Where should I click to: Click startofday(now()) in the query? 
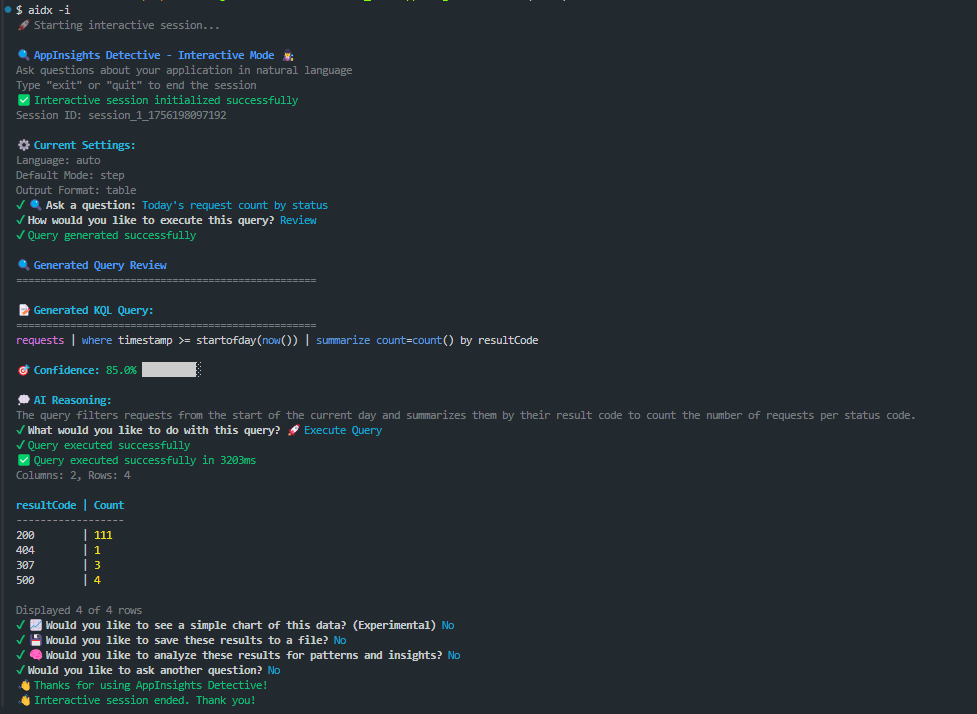point(247,340)
